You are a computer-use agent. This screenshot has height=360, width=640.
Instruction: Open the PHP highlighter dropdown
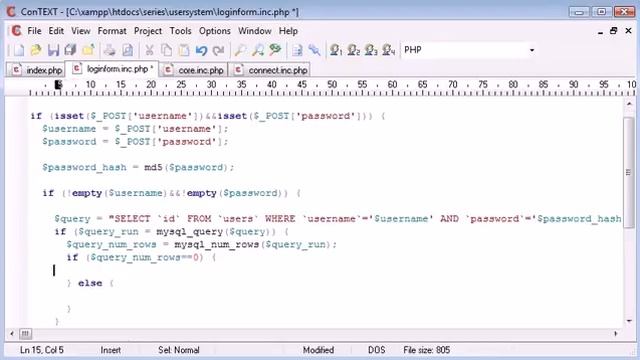(531, 50)
